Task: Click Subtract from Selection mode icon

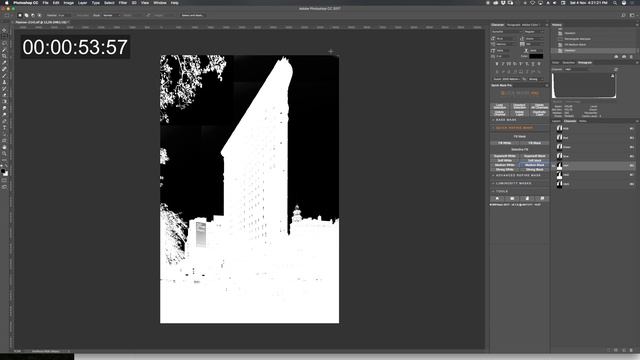Action: pos(33,15)
